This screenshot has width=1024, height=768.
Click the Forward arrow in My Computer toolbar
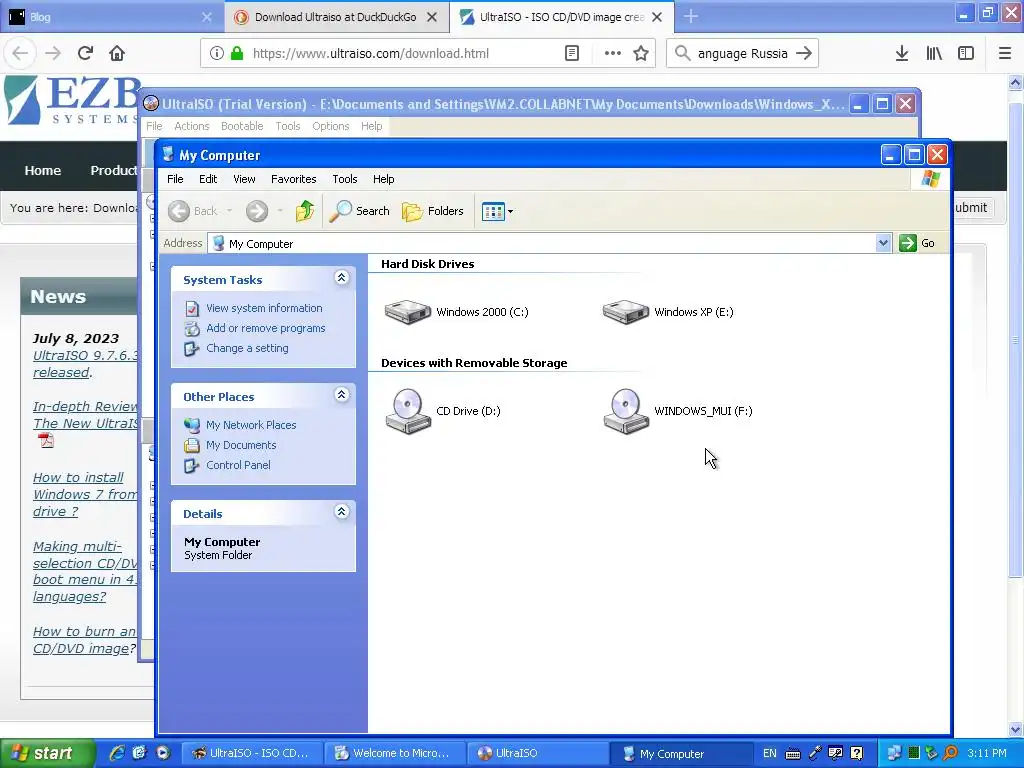click(257, 211)
